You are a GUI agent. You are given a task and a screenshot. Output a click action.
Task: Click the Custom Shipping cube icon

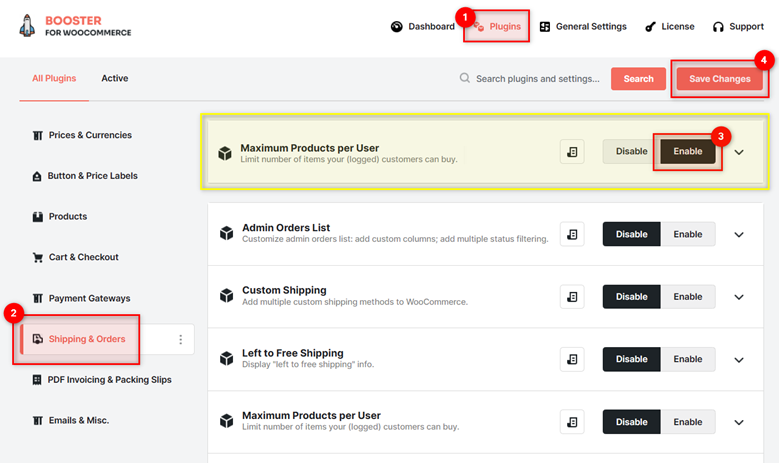[227, 295]
